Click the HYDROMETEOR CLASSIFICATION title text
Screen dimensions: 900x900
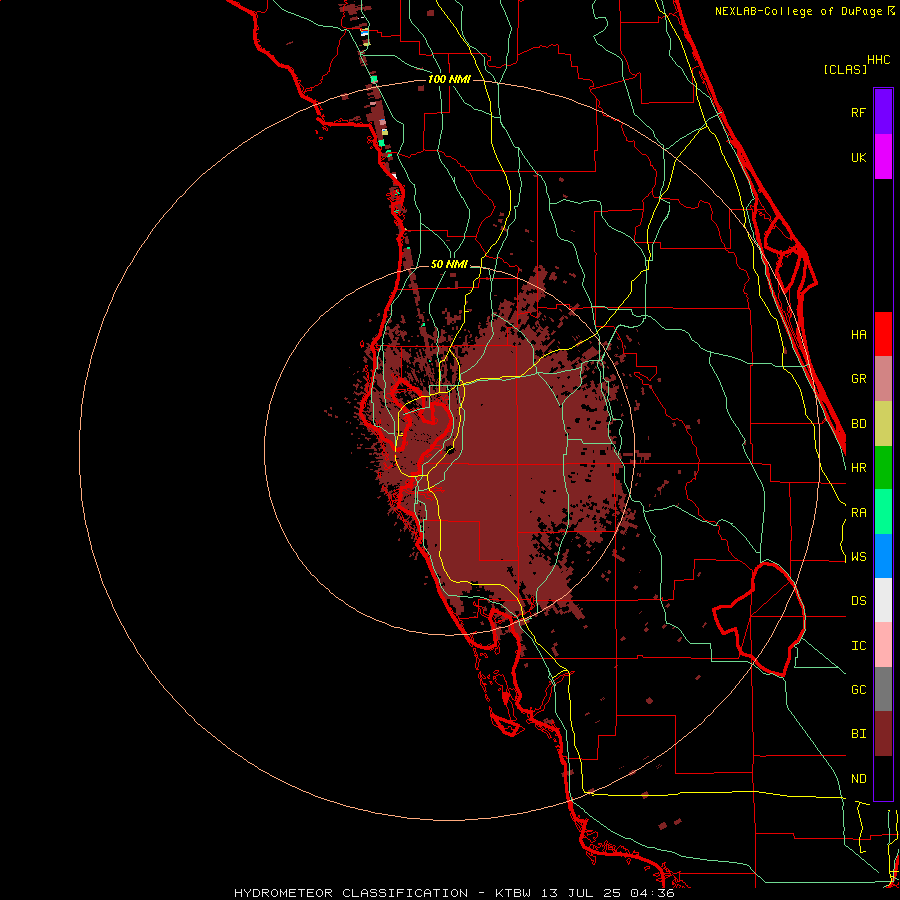351,893
